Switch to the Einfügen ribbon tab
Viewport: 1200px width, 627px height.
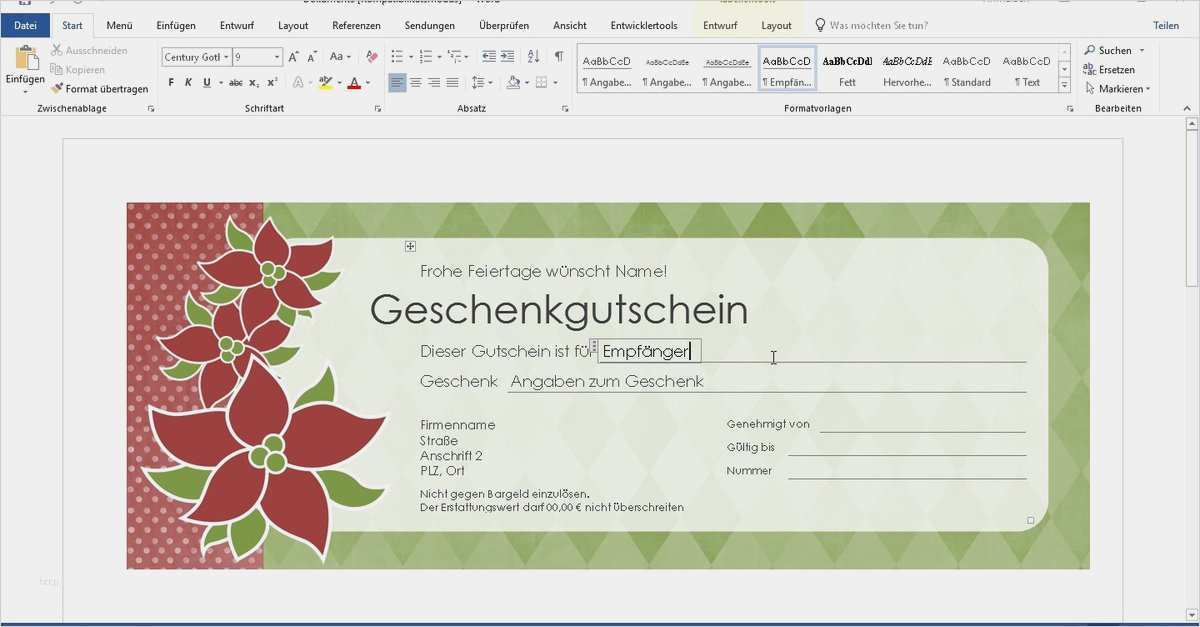(176, 25)
